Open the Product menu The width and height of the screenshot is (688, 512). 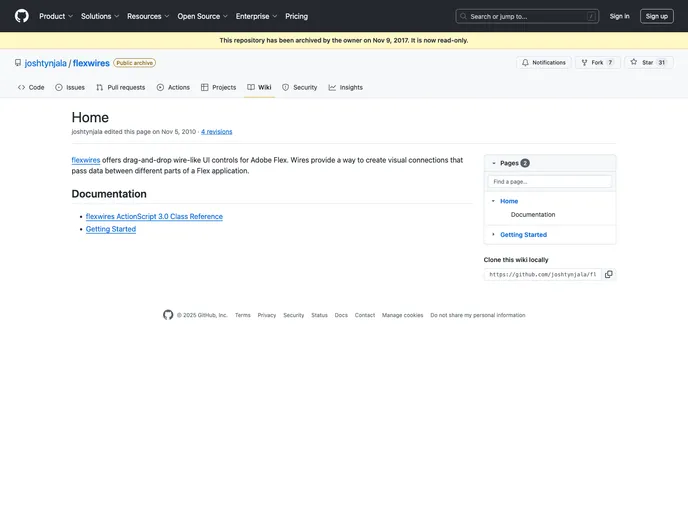(56, 16)
